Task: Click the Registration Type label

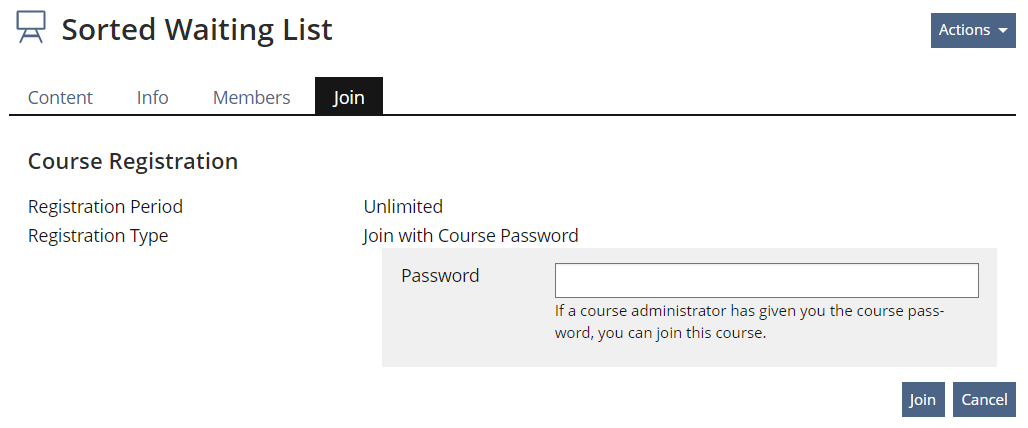Action: click(98, 236)
